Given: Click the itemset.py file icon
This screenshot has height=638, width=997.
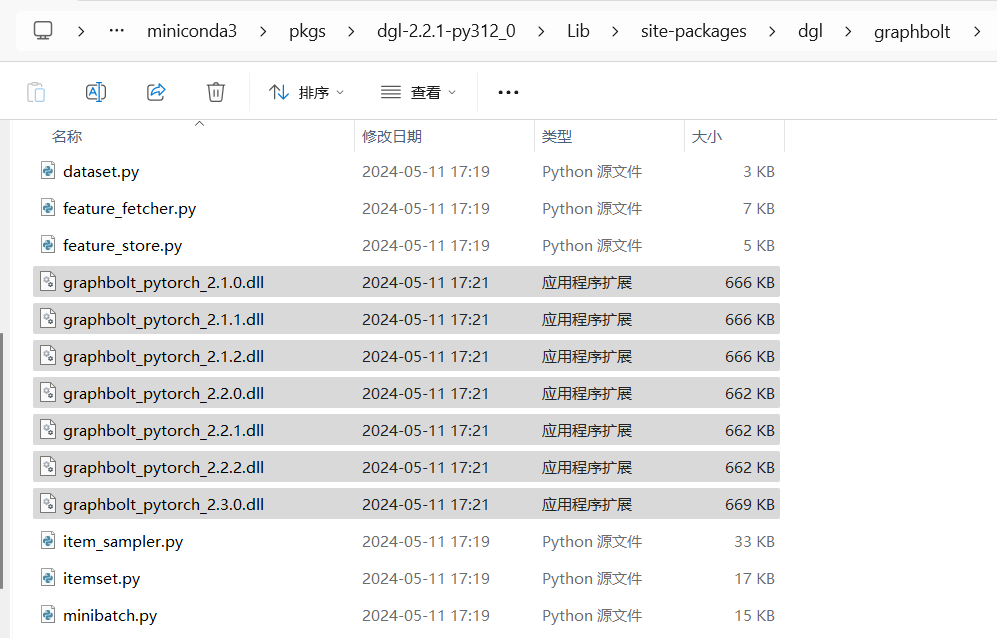Looking at the screenshot, I should (x=48, y=577).
